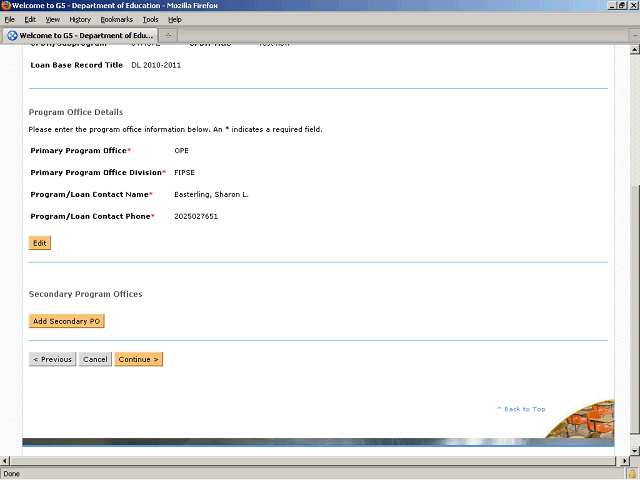The height and width of the screenshot is (480, 640).
Task: Click the horizontal scrollbar right arrow
Action: point(624,461)
